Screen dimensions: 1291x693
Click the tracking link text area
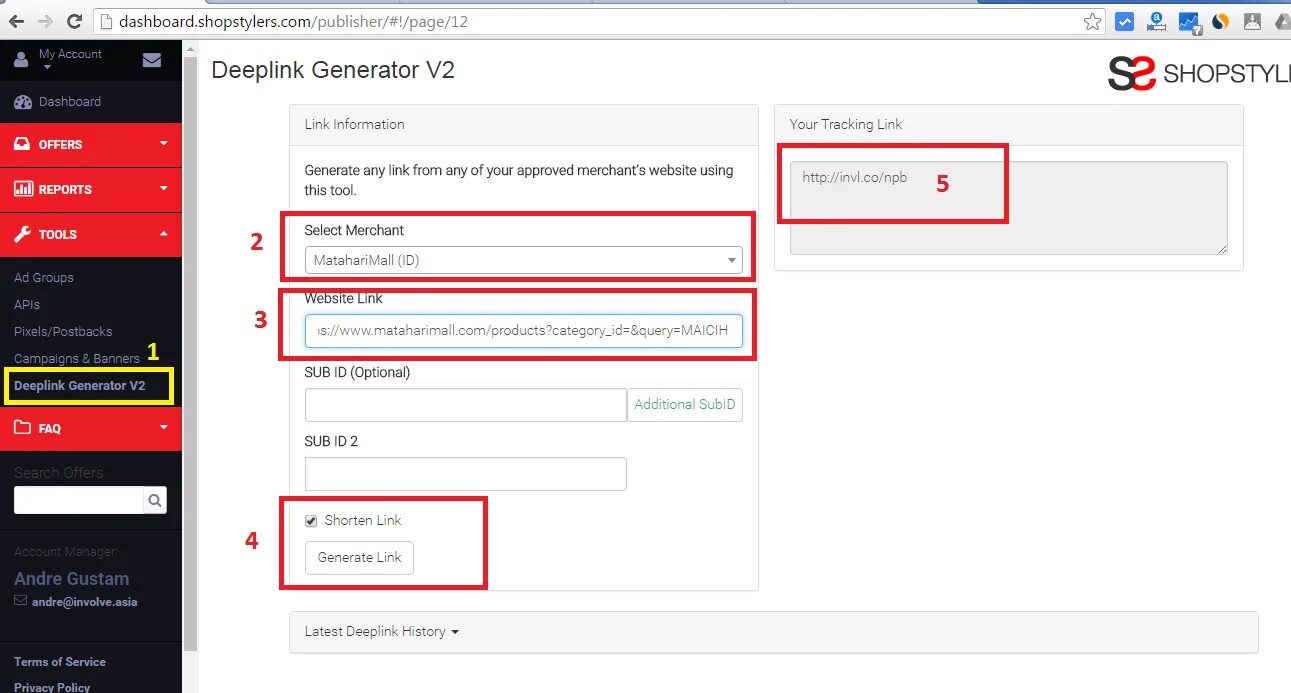click(1008, 208)
